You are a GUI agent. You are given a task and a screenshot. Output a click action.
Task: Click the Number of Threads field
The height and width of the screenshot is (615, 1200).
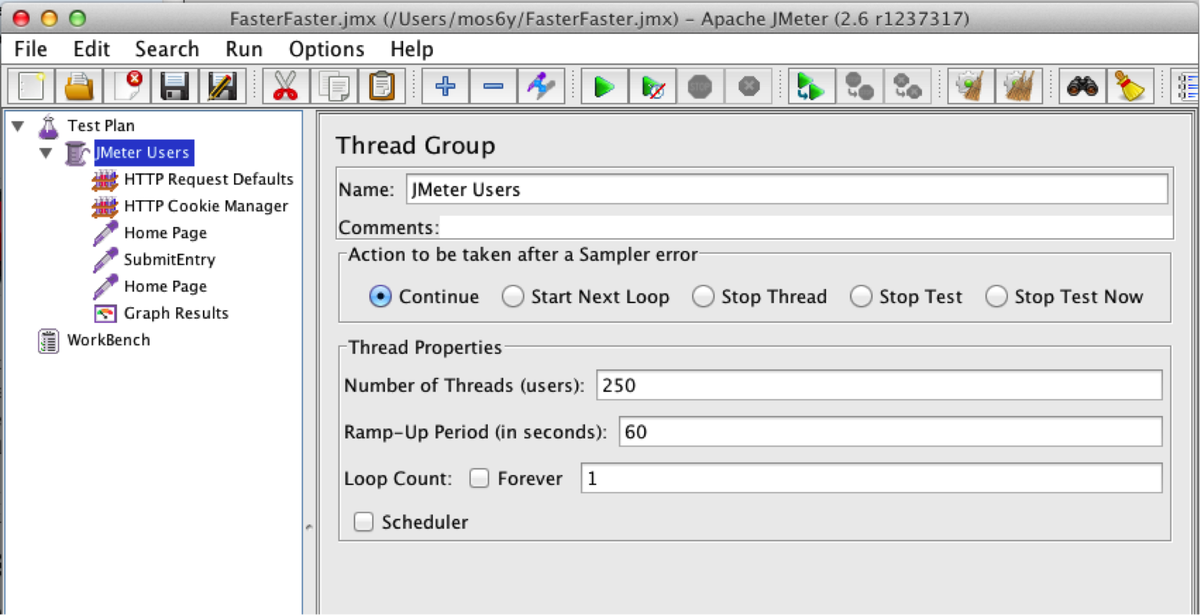click(x=879, y=385)
